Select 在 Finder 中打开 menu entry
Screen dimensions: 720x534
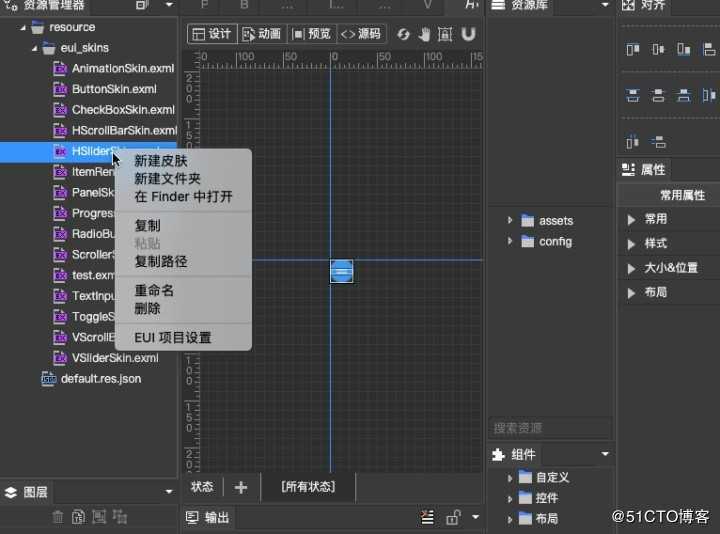coord(183,197)
